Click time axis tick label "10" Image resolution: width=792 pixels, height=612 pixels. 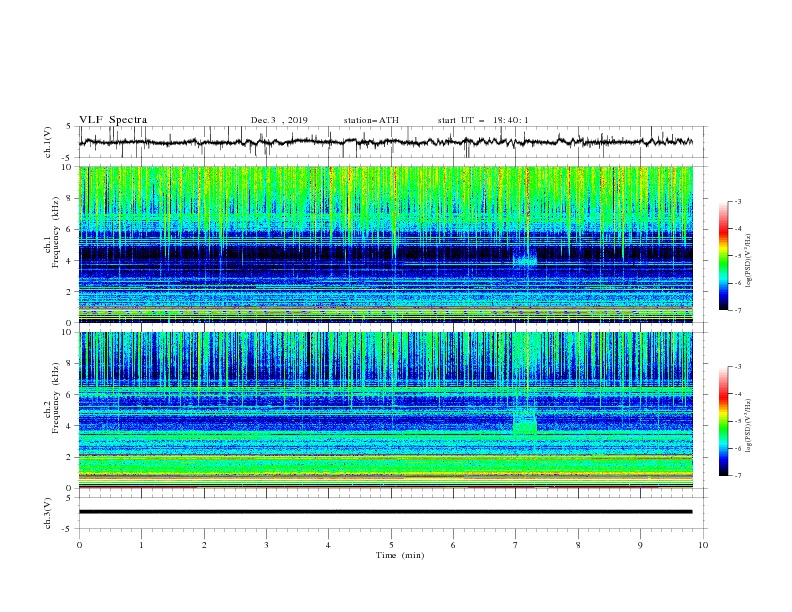pyautogui.click(x=703, y=545)
